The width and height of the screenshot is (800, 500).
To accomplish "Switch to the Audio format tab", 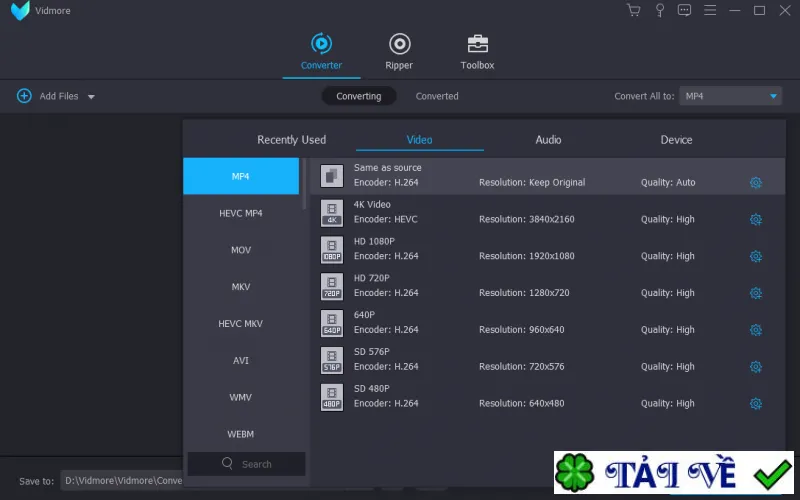I will [x=548, y=140].
